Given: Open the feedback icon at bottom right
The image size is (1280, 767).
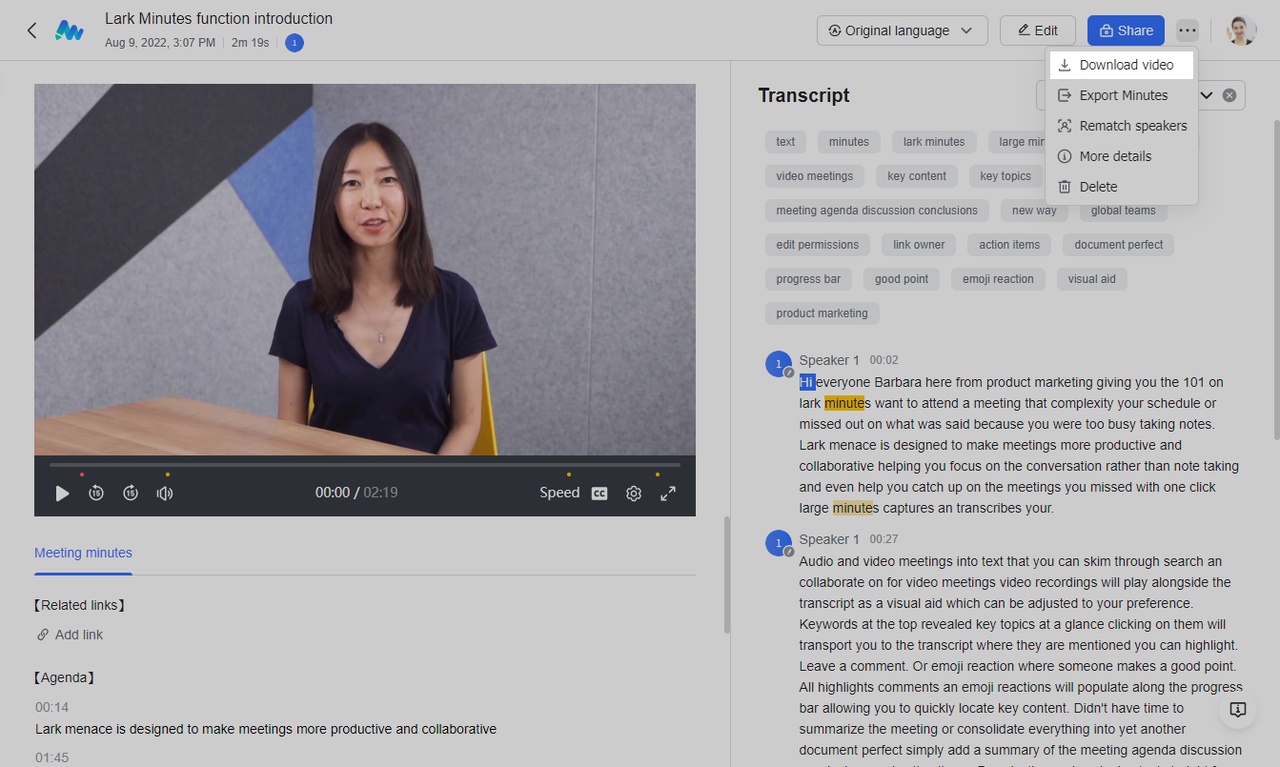Looking at the screenshot, I should click(x=1237, y=709).
